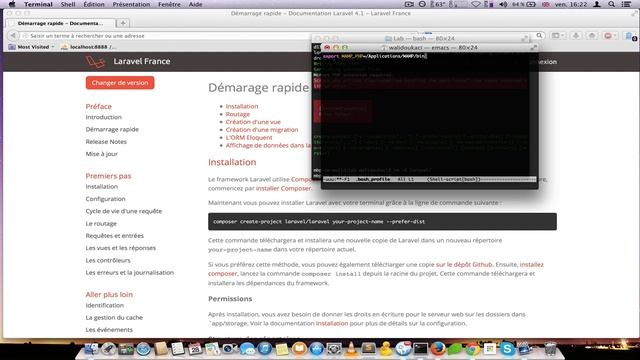Open Spotlight search in menu bar
Viewport: 640px width, 360px height.
[x=611, y=4]
